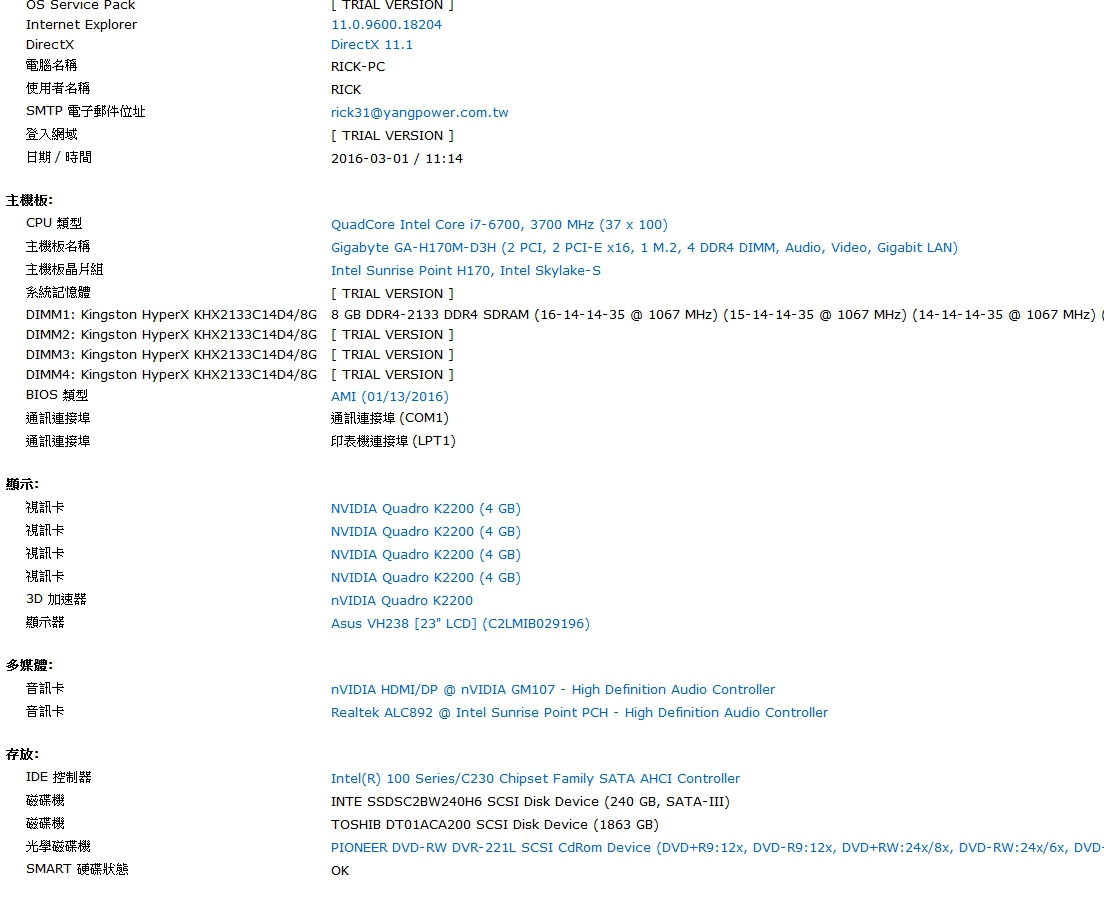Click the SMART 硬碟狀態 label
Screen dimensions: 1104x898
point(77,869)
